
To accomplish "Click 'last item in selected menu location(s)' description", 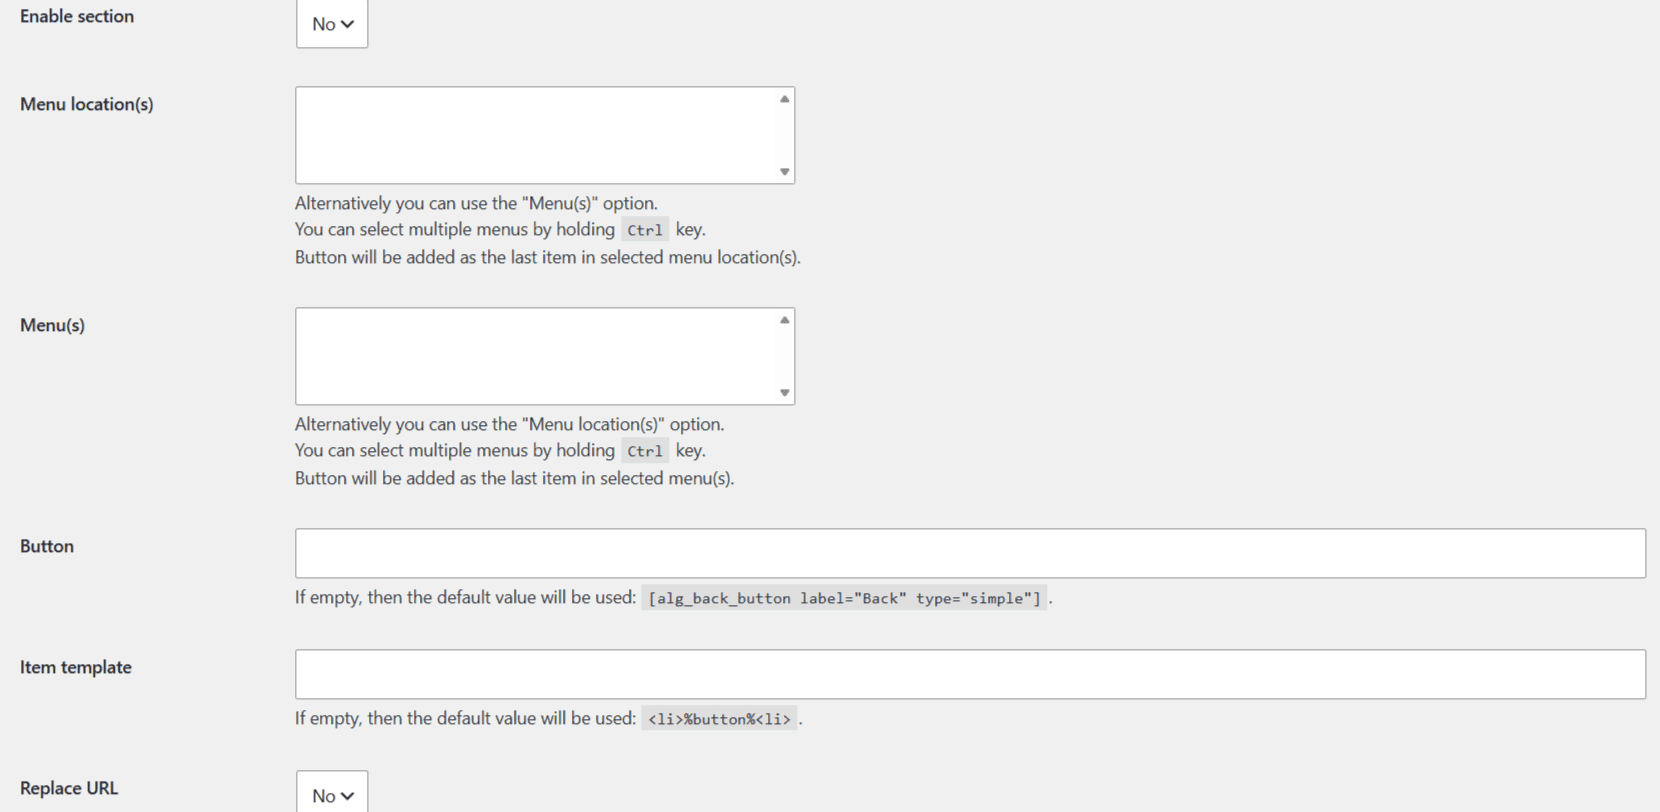I will click(548, 257).
